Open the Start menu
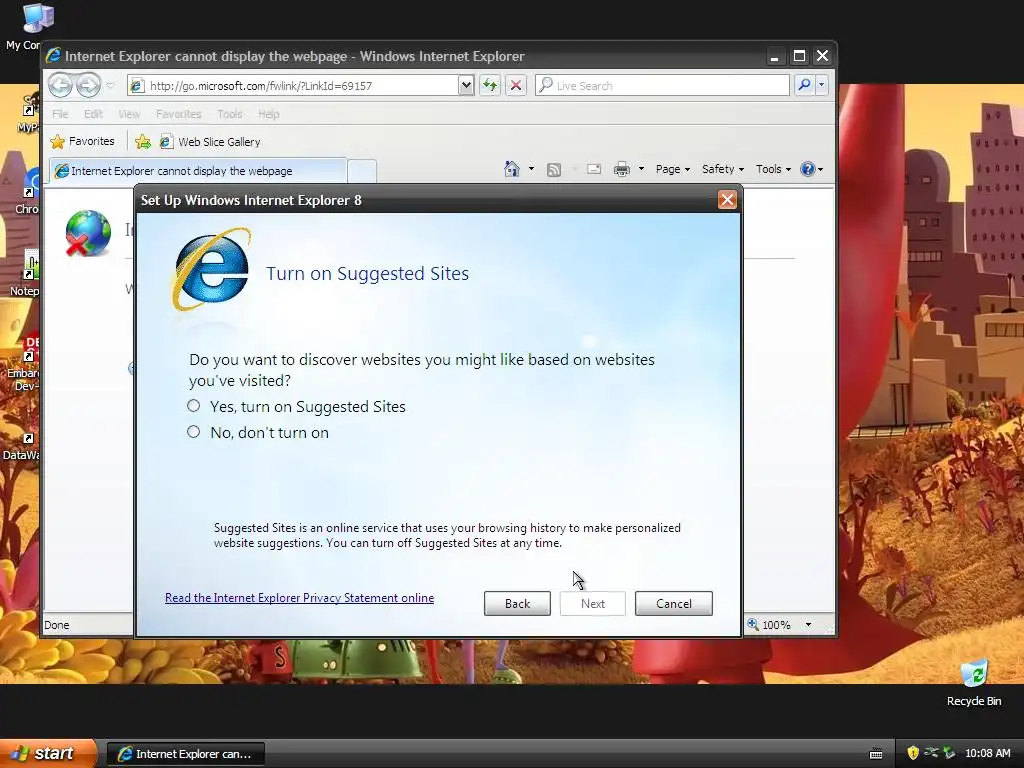 tap(48, 753)
